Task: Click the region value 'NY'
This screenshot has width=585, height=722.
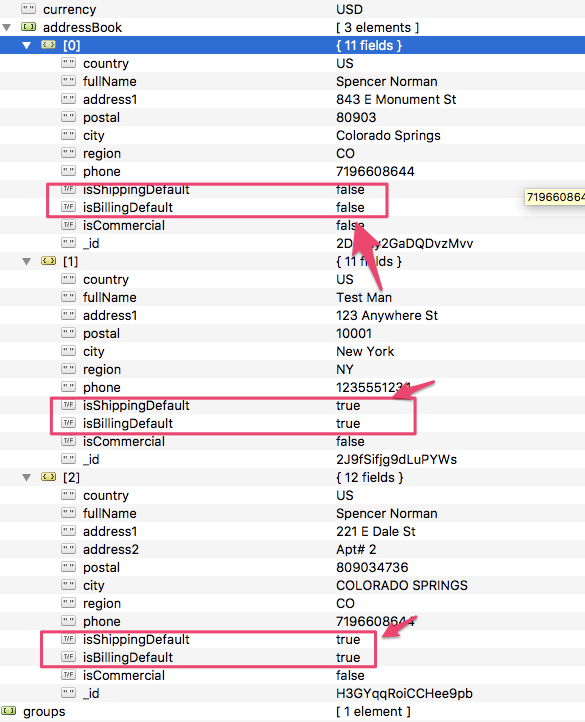Action: pyautogui.click(x=345, y=369)
